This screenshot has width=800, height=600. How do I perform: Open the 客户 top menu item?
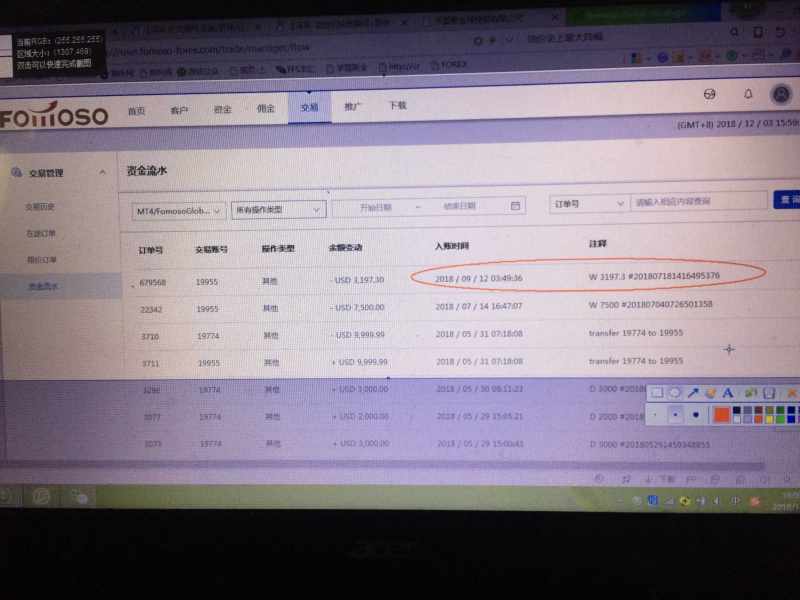tap(179, 110)
